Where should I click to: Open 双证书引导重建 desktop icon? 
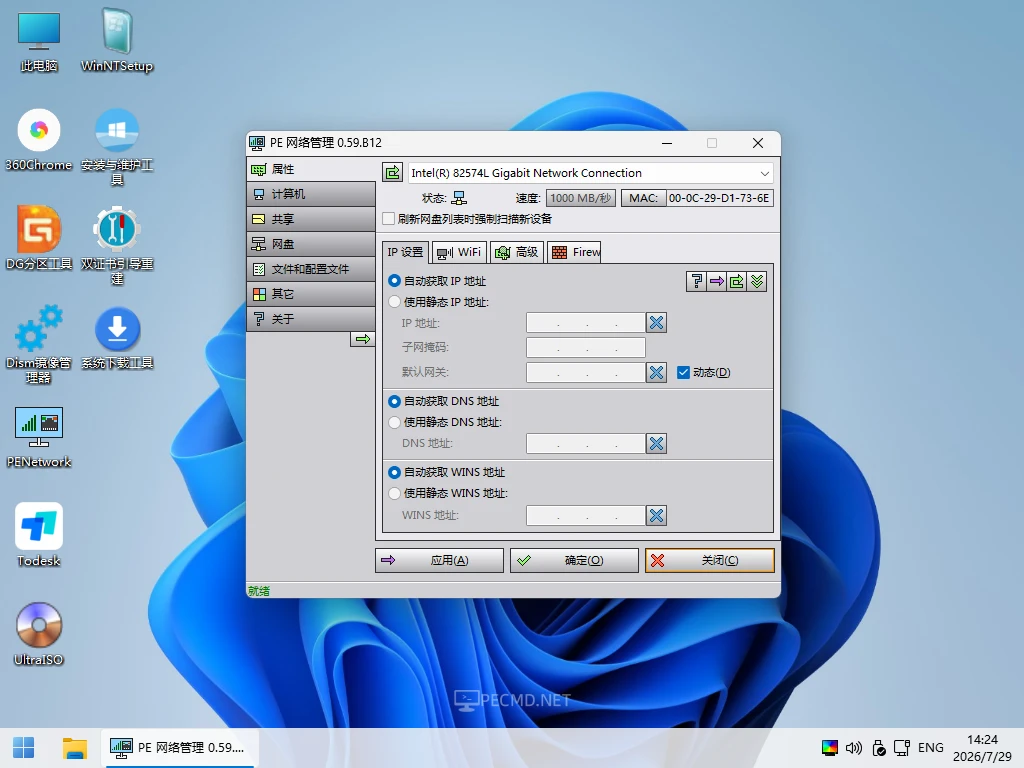coord(117,246)
